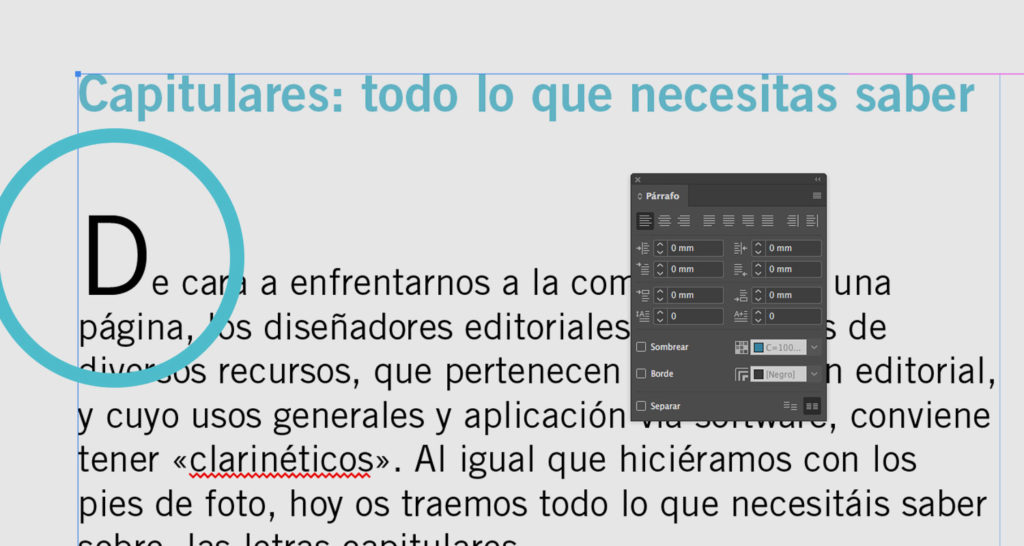Click the left indent stepper arrows
The height and width of the screenshot is (546, 1024).
[660, 248]
